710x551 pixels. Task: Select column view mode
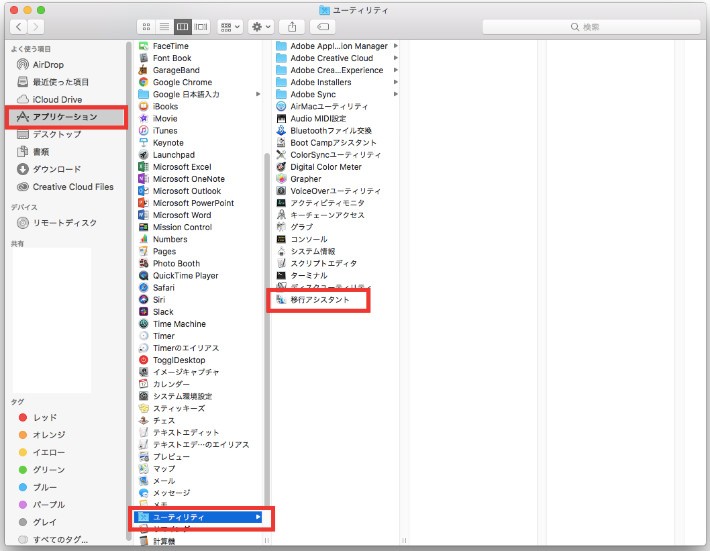pos(182,27)
